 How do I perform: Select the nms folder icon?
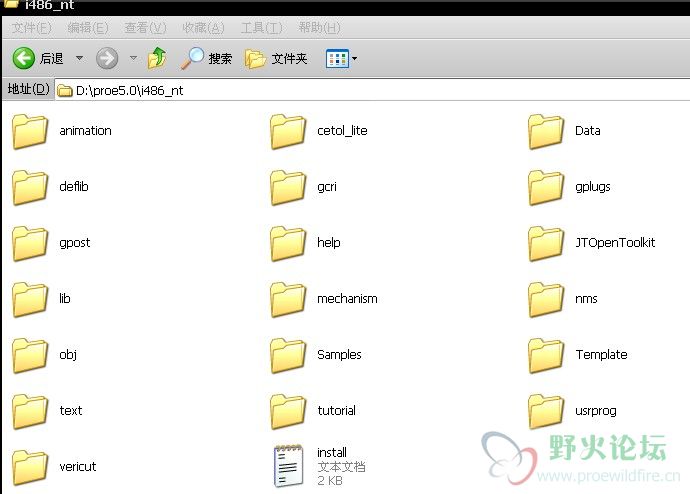click(546, 299)
